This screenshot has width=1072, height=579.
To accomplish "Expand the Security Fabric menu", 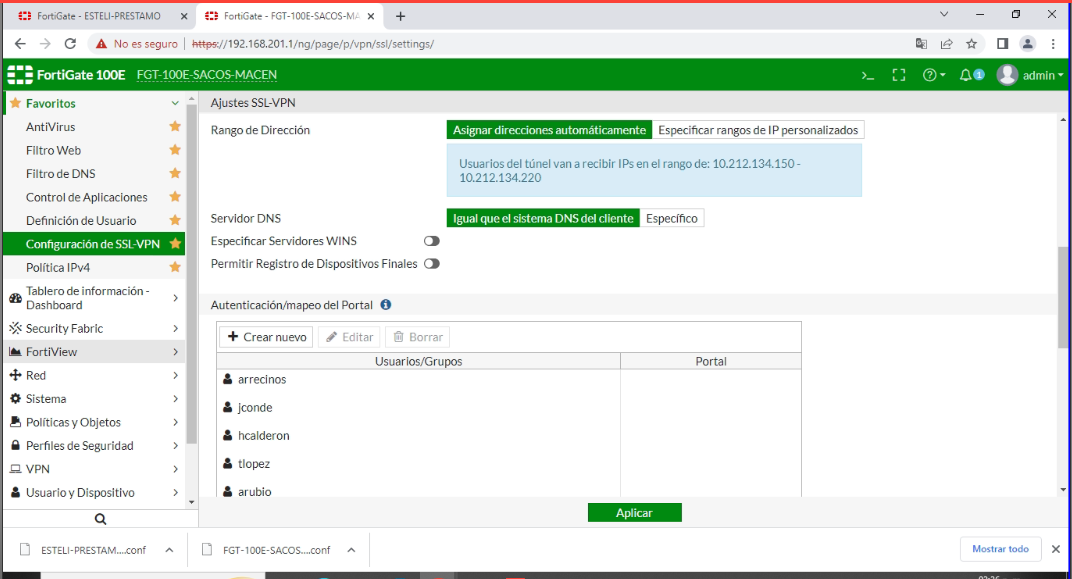I will [92, 328].
